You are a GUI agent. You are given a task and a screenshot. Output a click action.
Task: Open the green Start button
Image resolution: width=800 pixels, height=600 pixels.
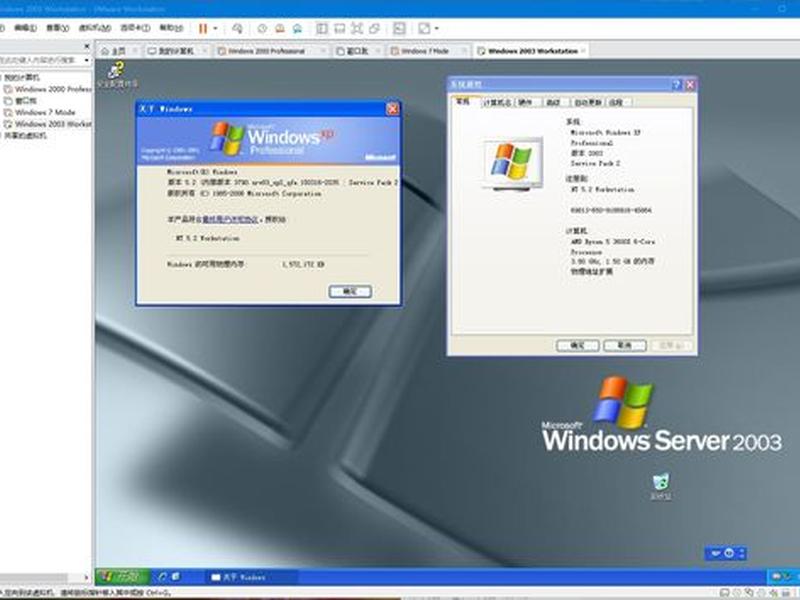pos(122,577)
